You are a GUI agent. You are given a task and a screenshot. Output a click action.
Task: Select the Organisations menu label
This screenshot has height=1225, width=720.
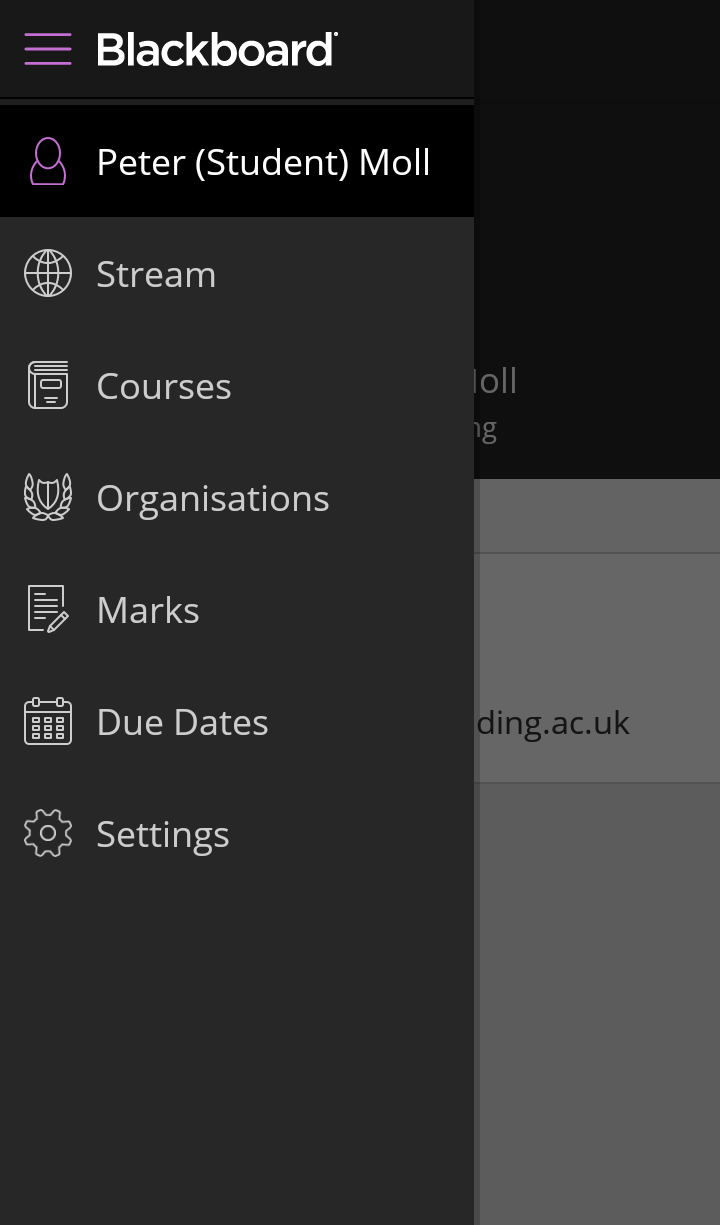coord(213,498)
